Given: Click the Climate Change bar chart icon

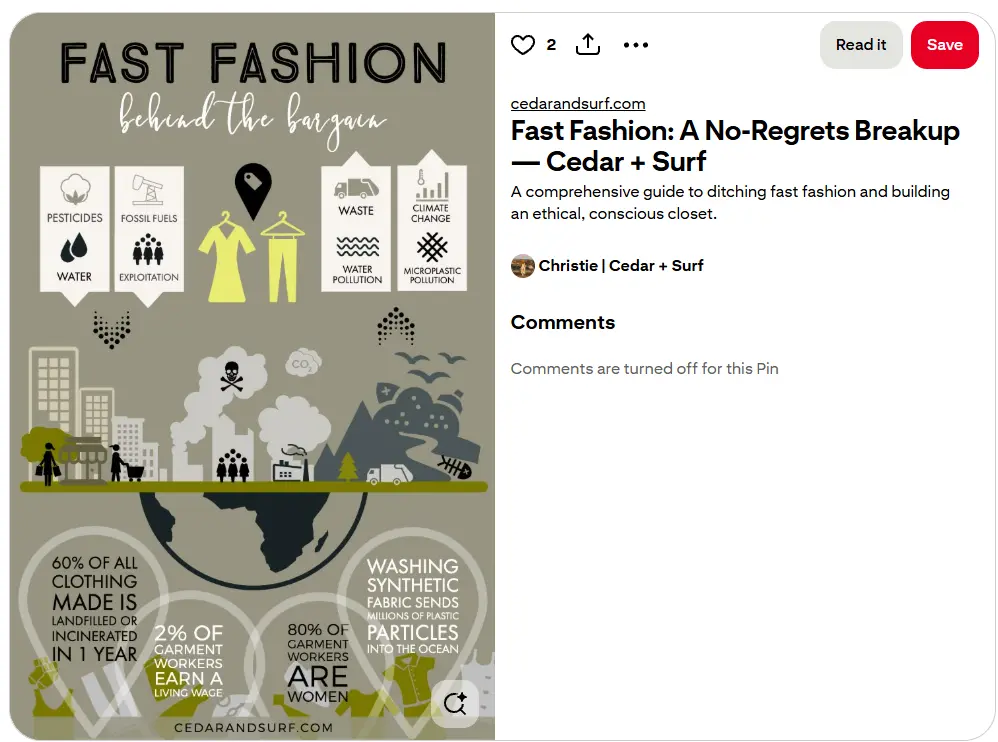Looking at the screenshot, I should pos(432,188).
